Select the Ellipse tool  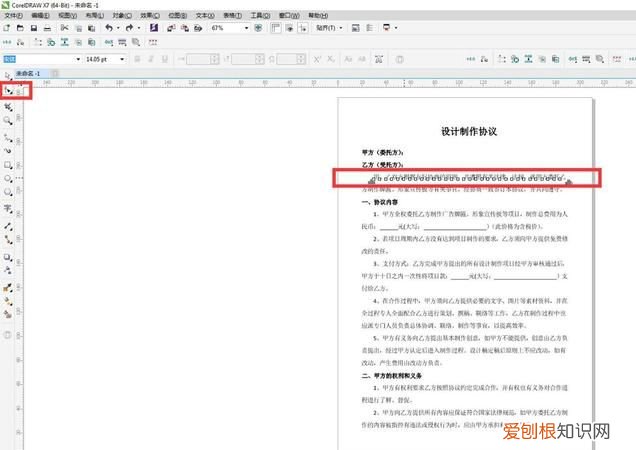point(8,179)
